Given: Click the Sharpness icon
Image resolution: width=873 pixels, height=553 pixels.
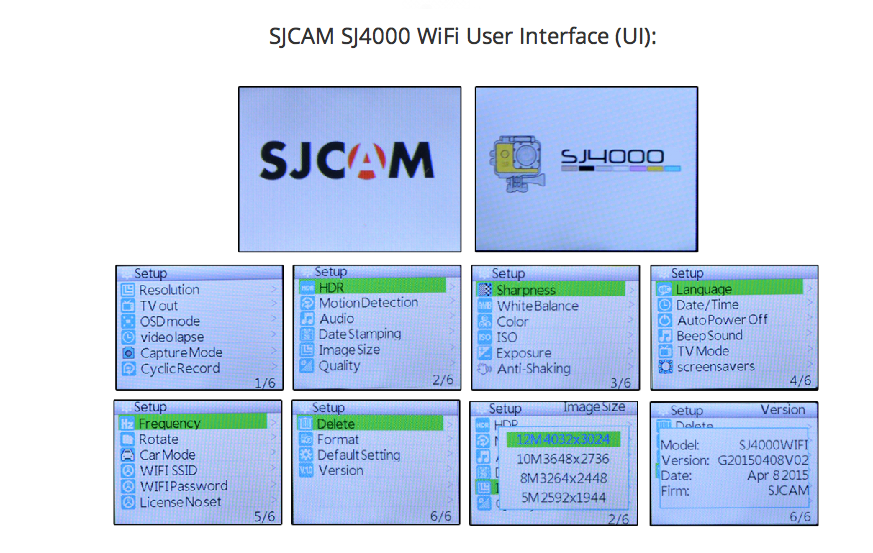Looking at the screenshot, I should [485, 290].
